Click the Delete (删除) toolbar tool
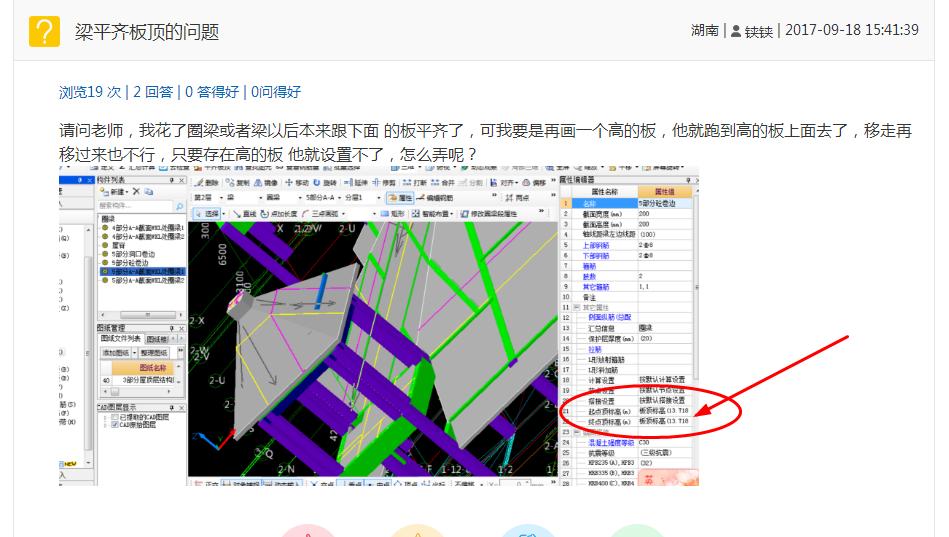Screen dimensions: 949x537 point(207,182)
